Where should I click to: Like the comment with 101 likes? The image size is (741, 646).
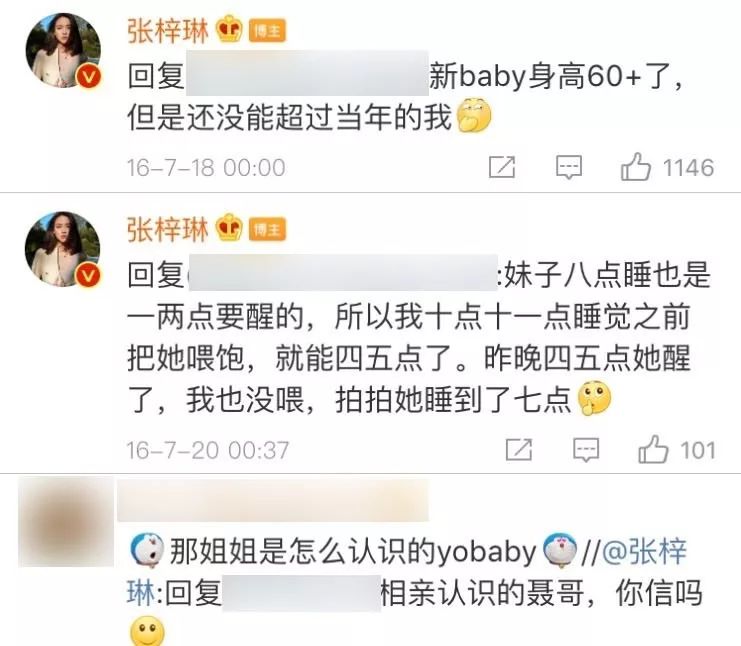click(x=653, y=449)
